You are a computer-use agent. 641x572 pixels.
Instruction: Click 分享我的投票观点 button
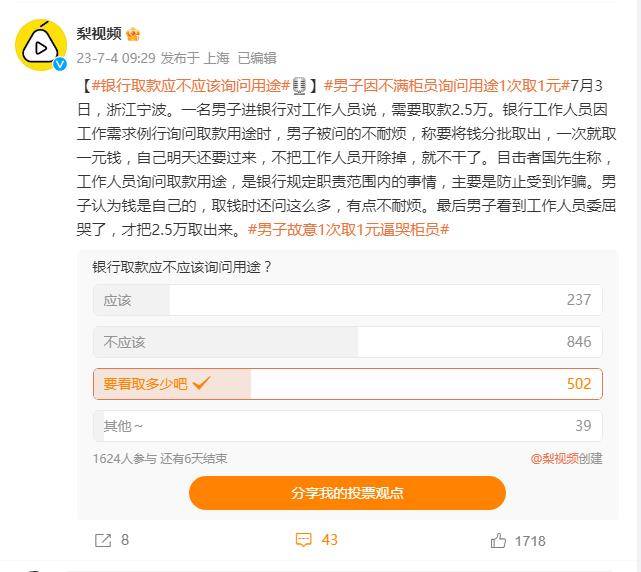347,493
